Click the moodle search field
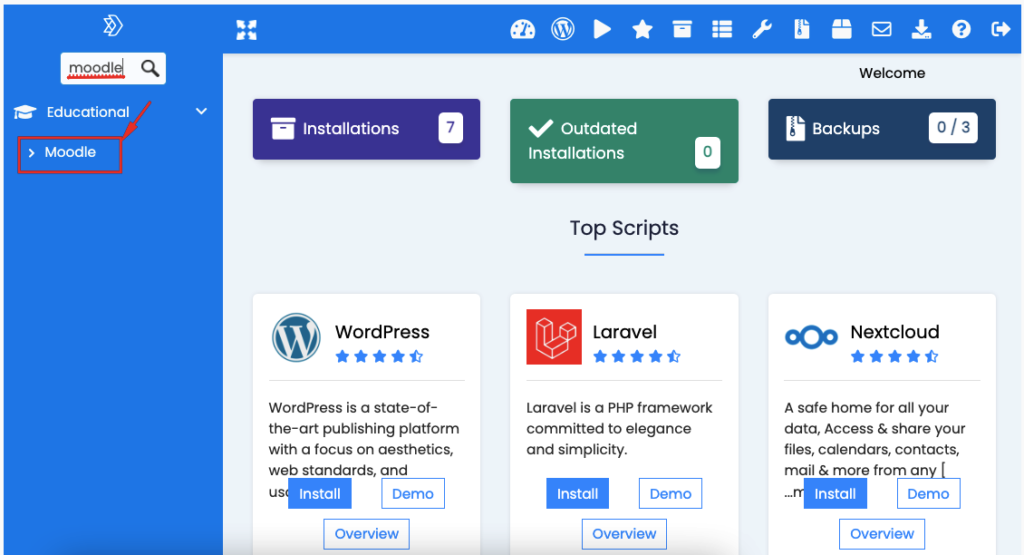The height and width of the screenshot is (555, 1024). coord(113,68)
